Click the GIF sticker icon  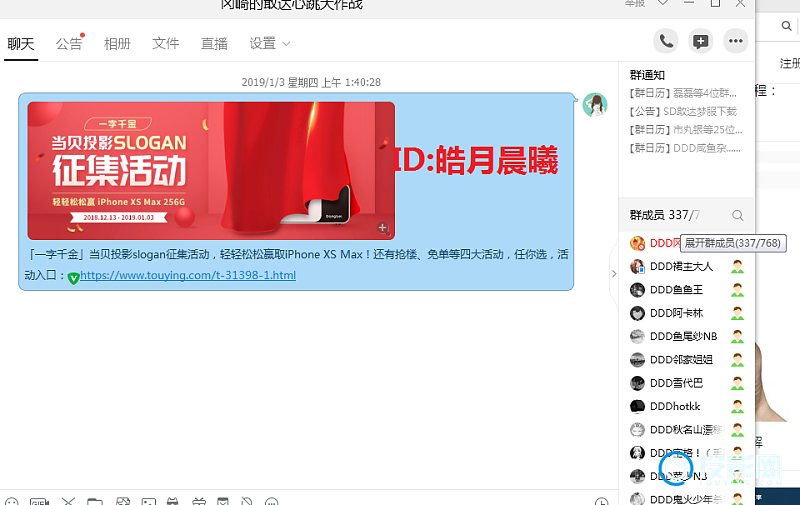39,501
